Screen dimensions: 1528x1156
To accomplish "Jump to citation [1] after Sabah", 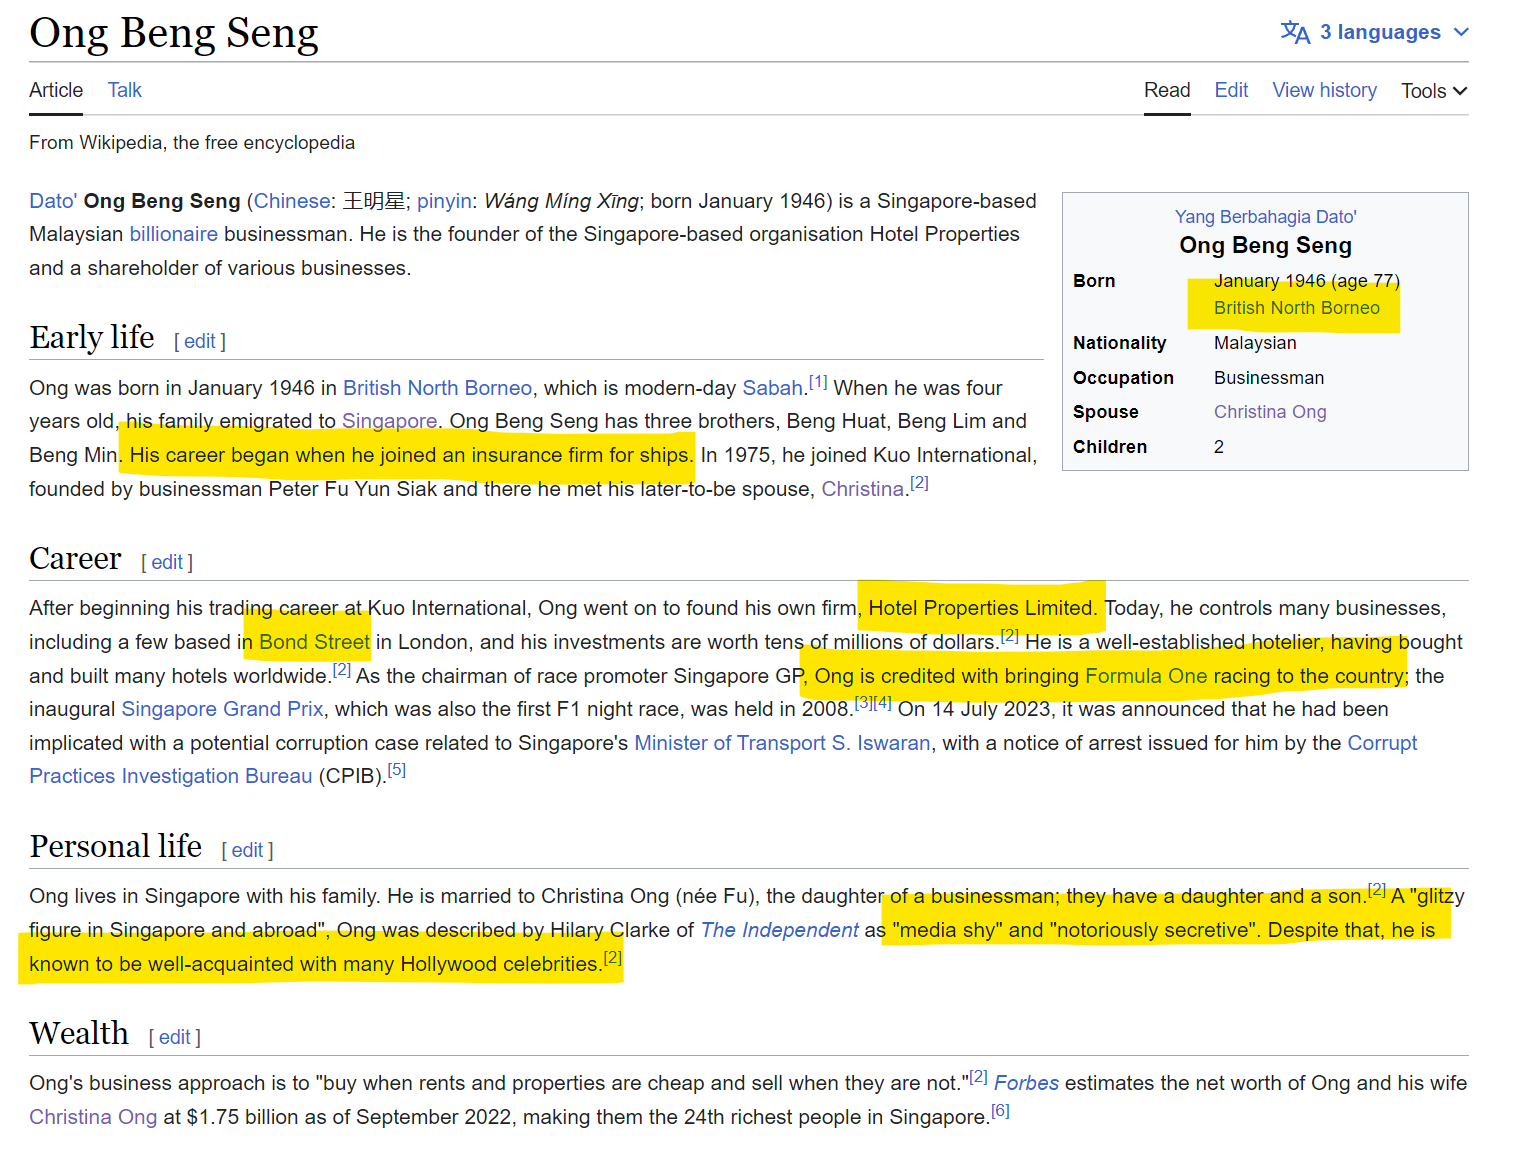I will pyautogui.click(x=818, y=381).
